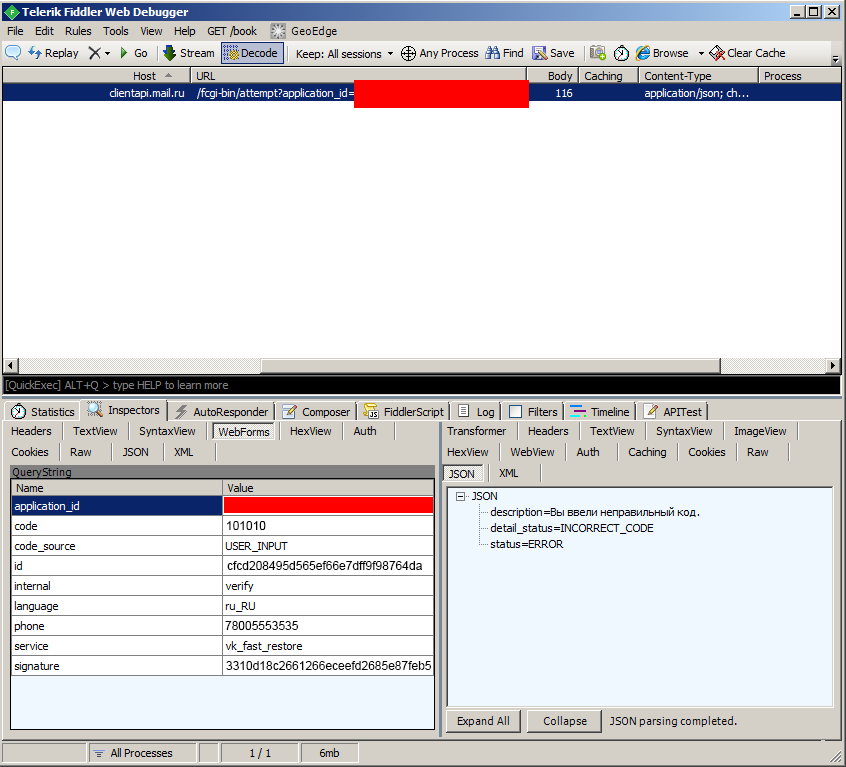Click the comment (speech bubble) toolbar icon
This screenshot has height=767, width=846.
13,53
